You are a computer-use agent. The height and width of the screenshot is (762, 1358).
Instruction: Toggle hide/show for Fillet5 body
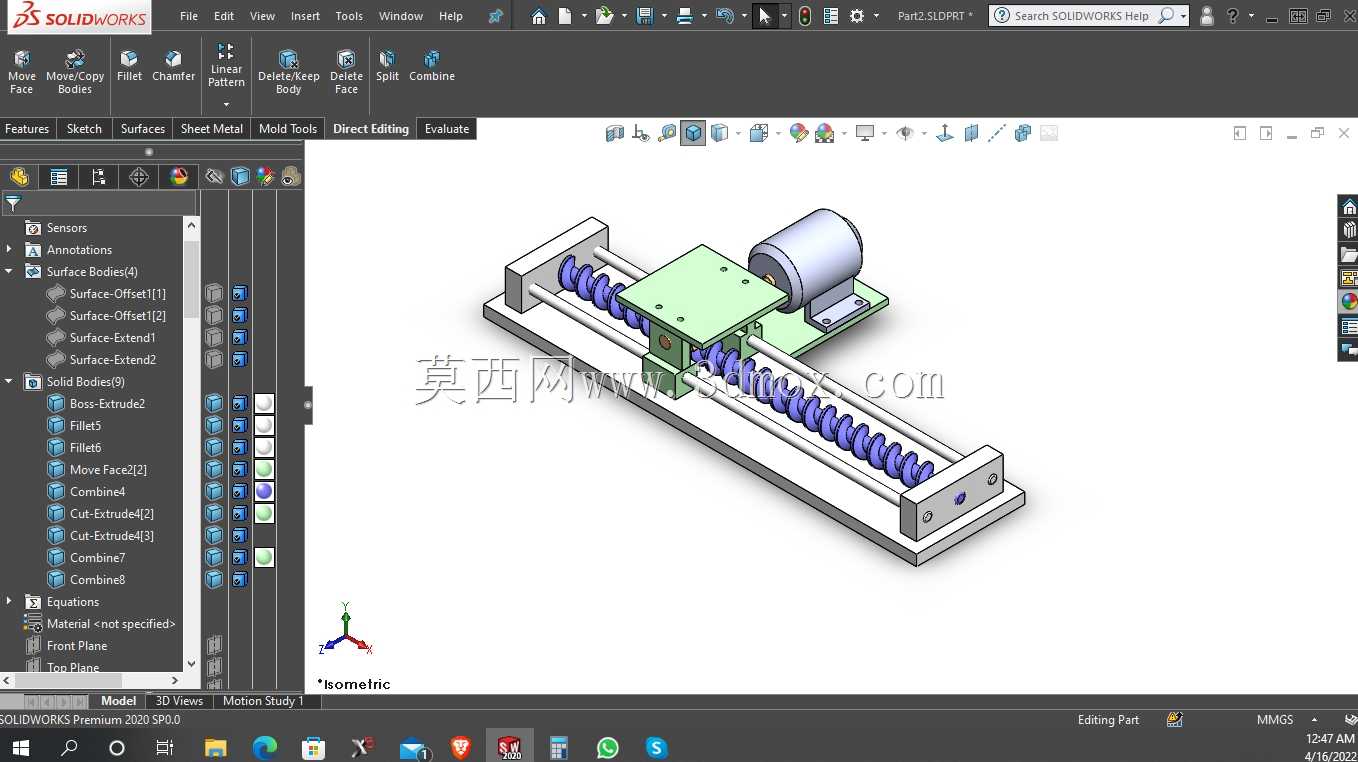pyautogui.click(x=214, y=425)
